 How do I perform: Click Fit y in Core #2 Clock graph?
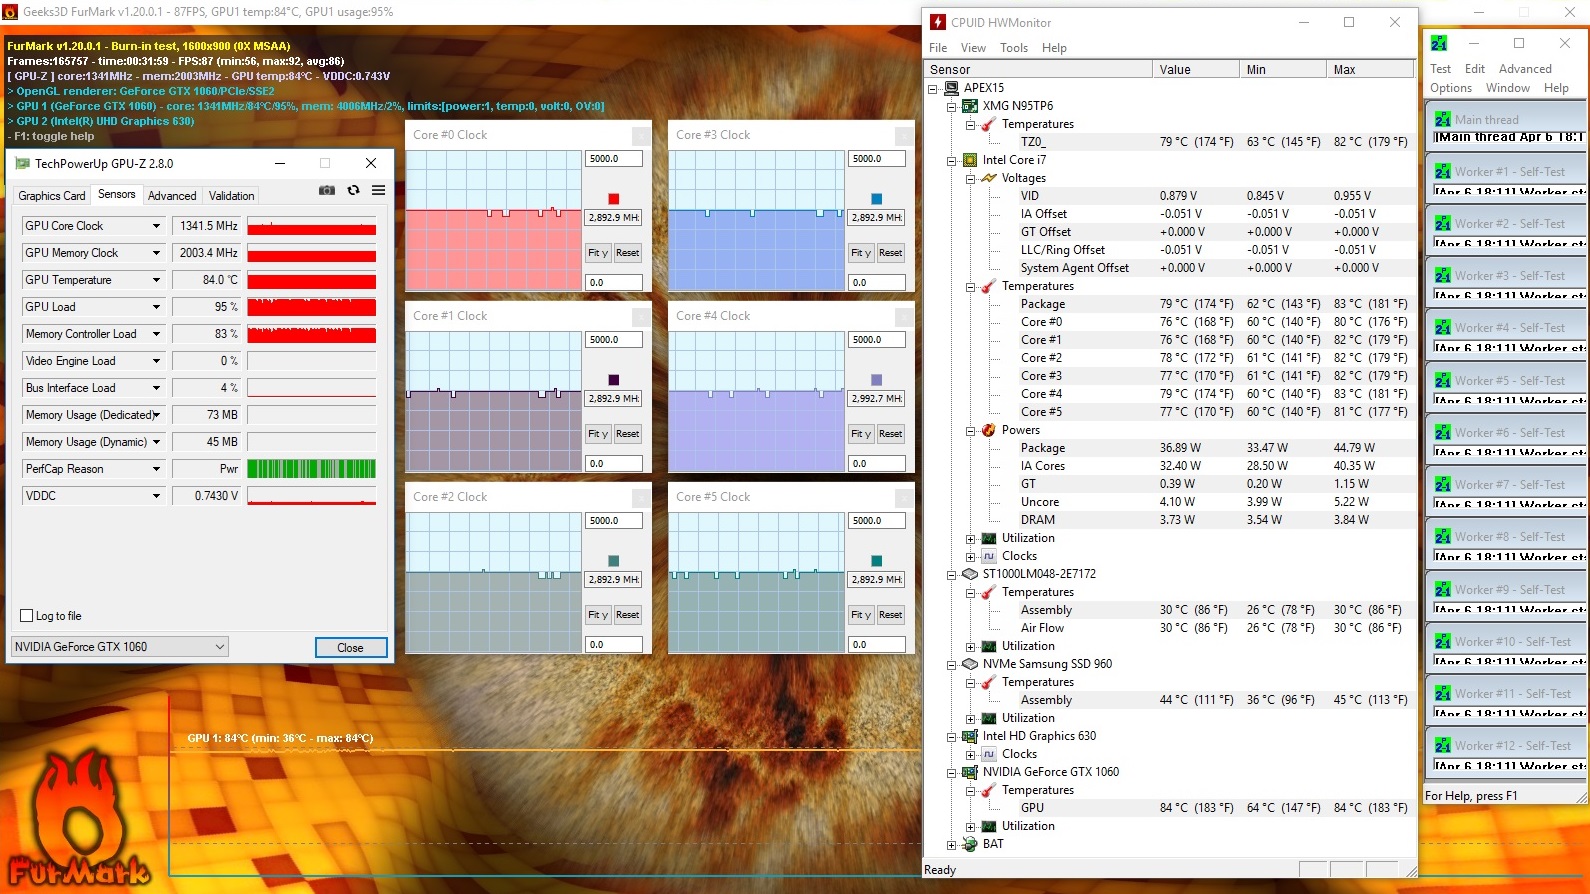pyautogui.click(x=598, y=615)
